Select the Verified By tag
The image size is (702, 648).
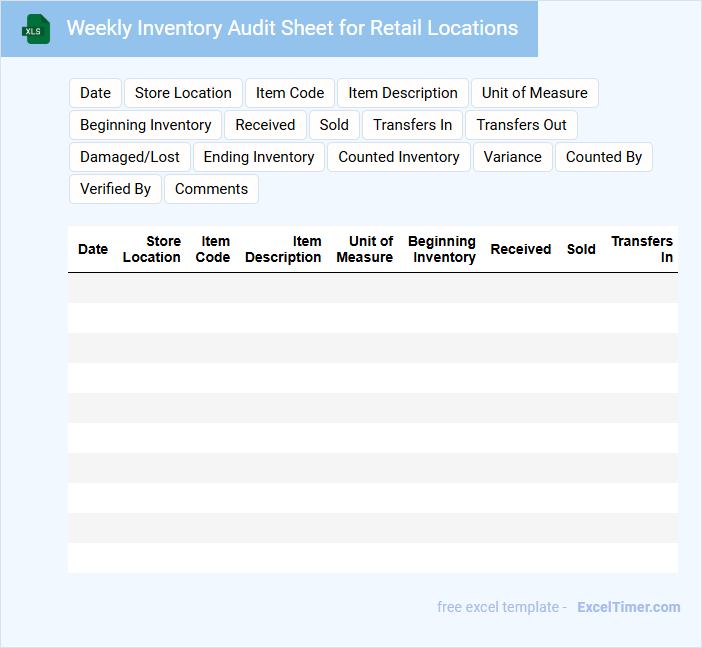click(x=115, y=189)
